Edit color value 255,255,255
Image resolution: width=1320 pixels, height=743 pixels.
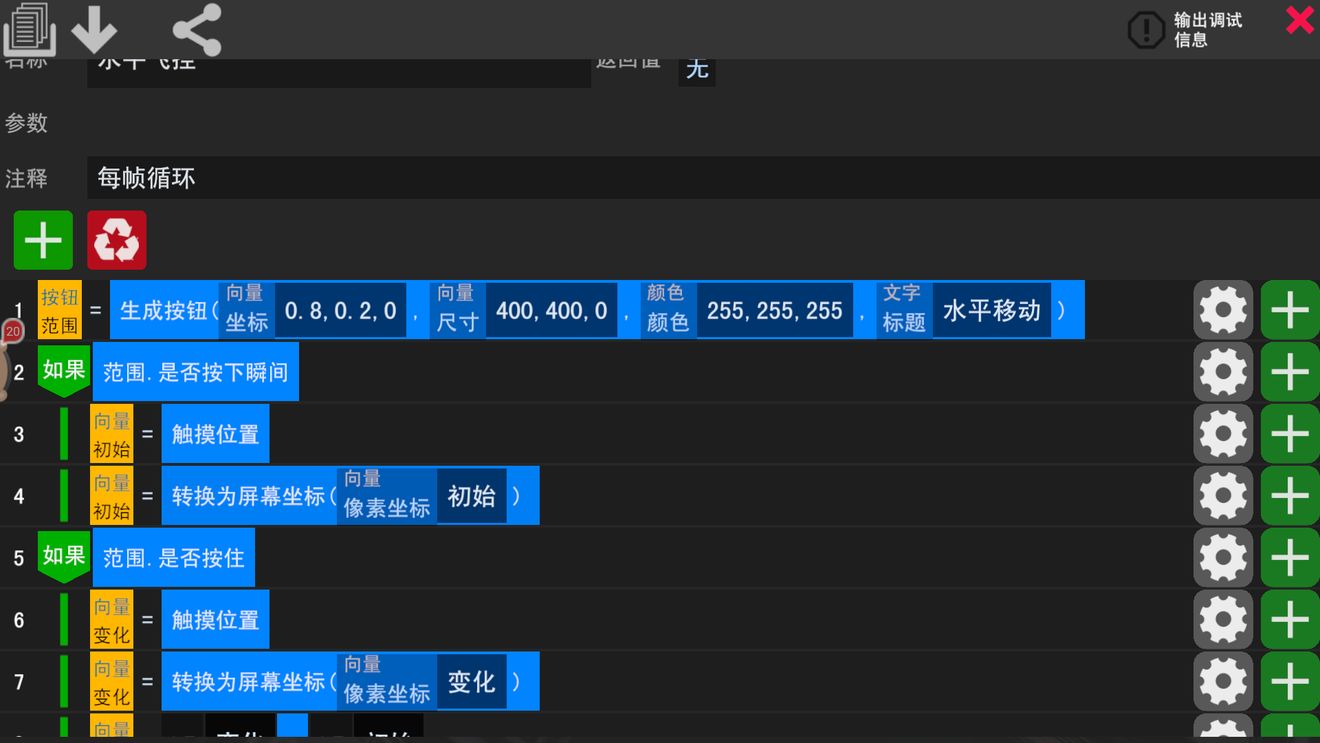pos(775,311)
